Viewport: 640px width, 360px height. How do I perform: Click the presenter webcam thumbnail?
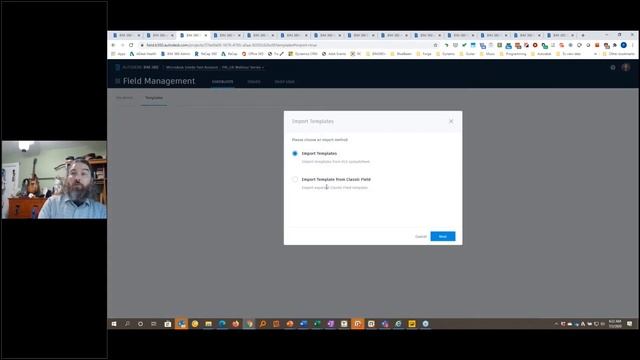click(x=54, y=180)
